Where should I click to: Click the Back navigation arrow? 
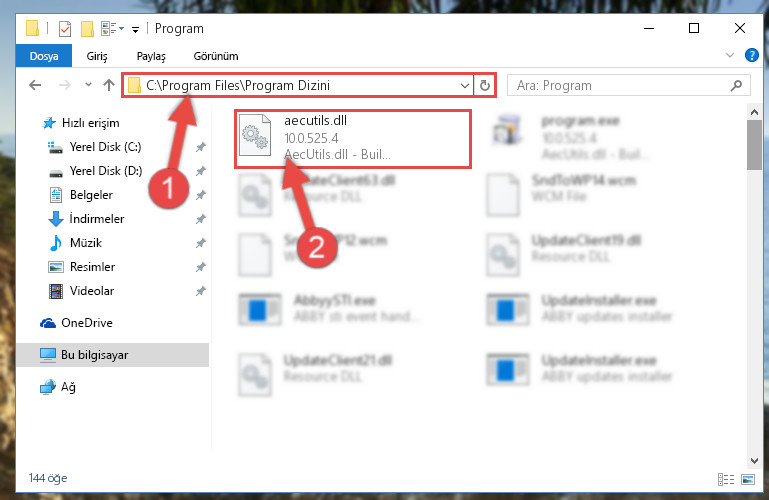click(35, 85)
